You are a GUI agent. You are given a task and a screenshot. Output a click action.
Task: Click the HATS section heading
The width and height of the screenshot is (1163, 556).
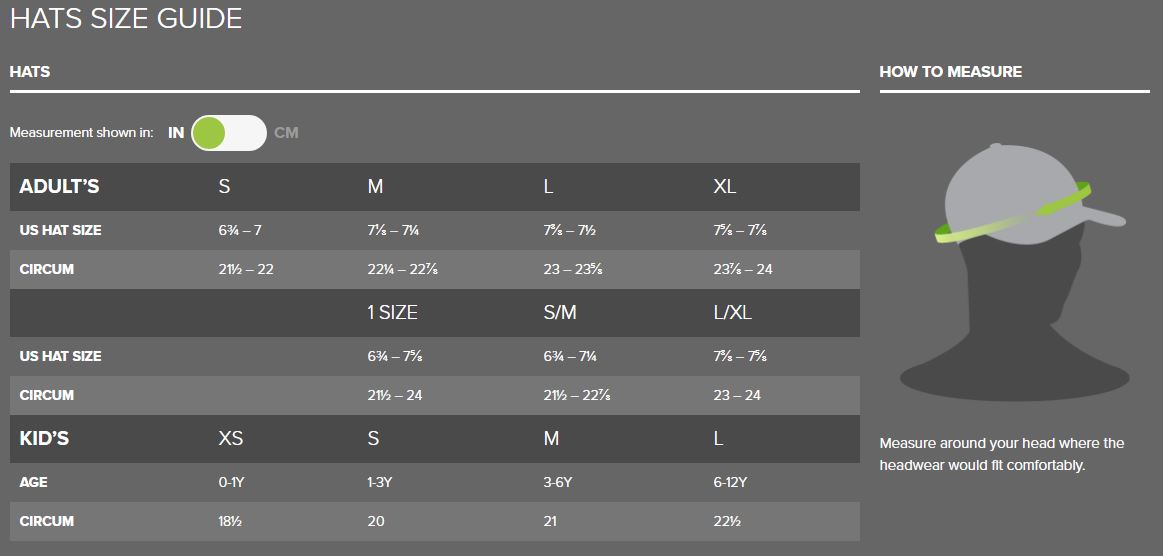point(30,72)
